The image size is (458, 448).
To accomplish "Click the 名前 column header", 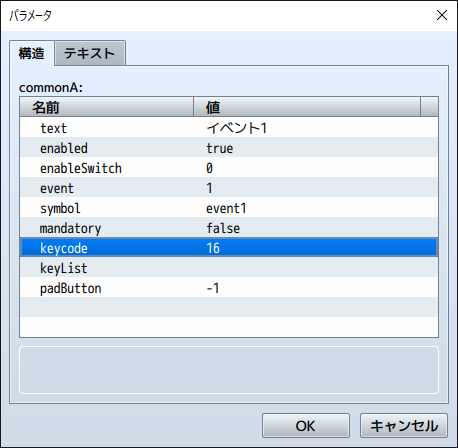I will click(x=107, y=107).
